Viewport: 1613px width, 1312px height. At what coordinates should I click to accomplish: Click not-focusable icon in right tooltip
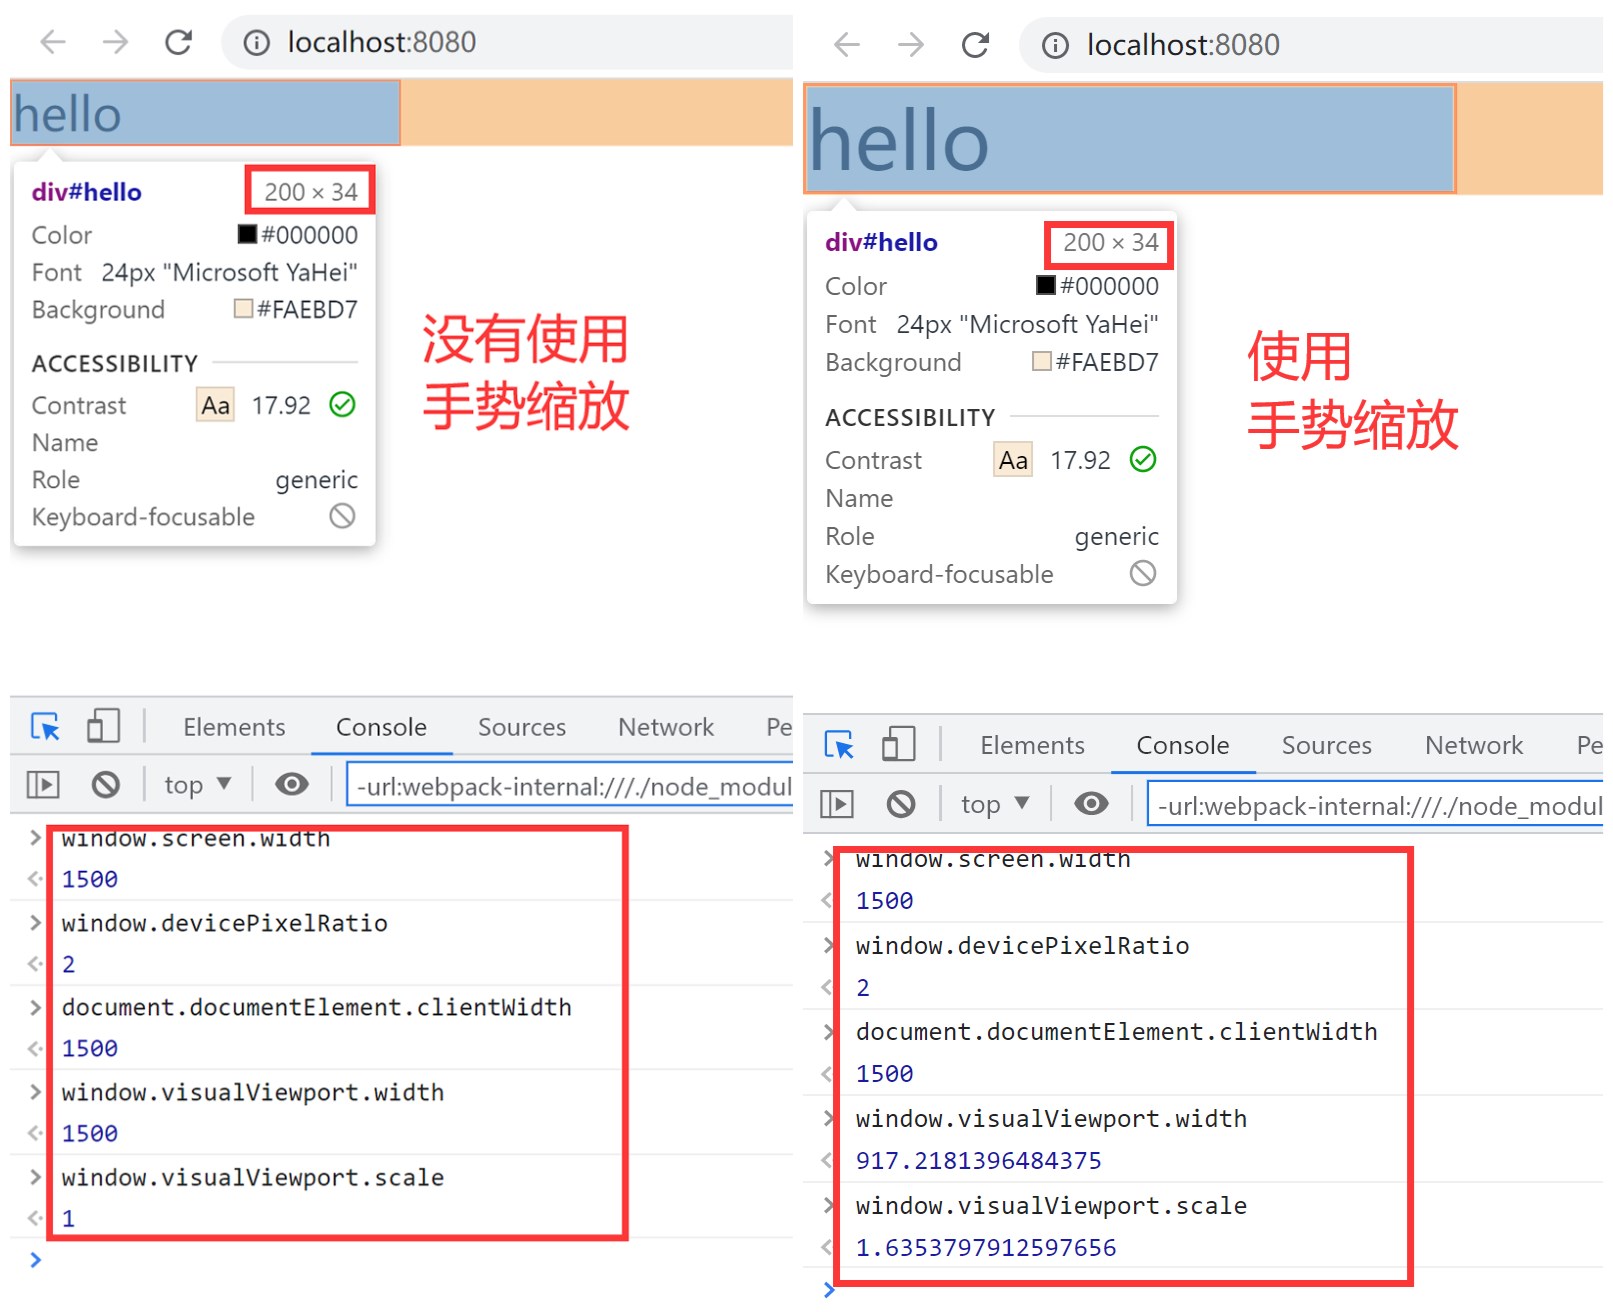(x=1143, y=573)
